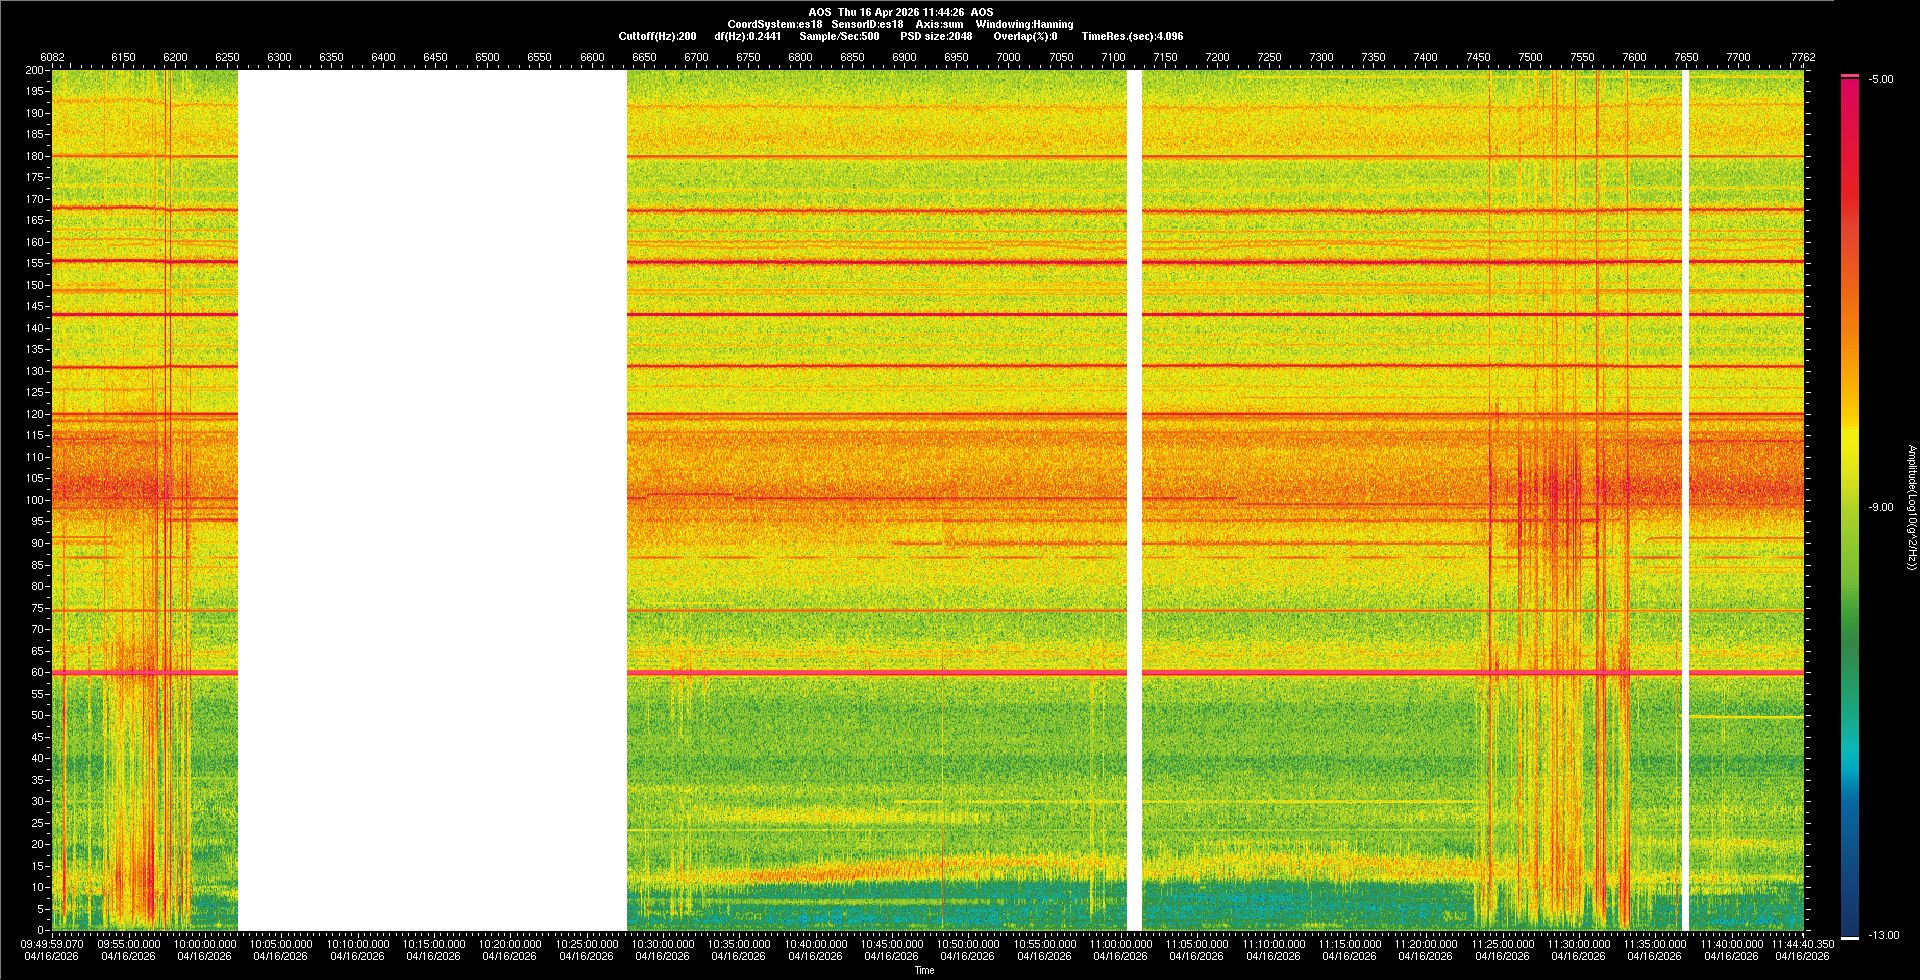The height and width of the screenshot is (980, 1920).
Task: Click the 60 Hz frequency axis label
Action: click(x=37, y=672)
